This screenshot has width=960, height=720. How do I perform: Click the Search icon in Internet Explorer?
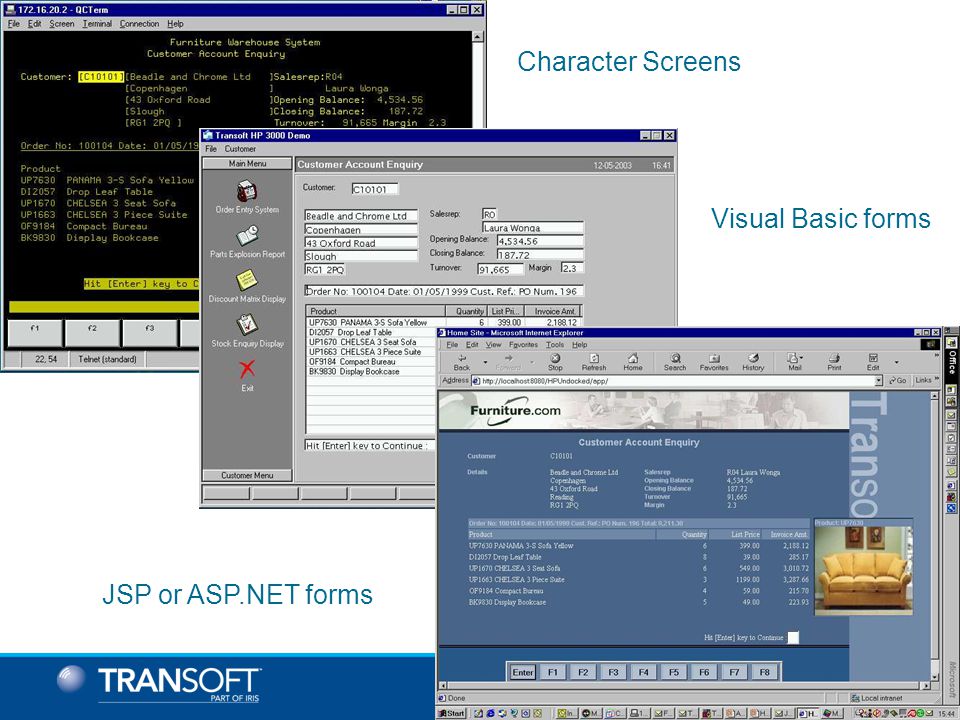[675, 362]
